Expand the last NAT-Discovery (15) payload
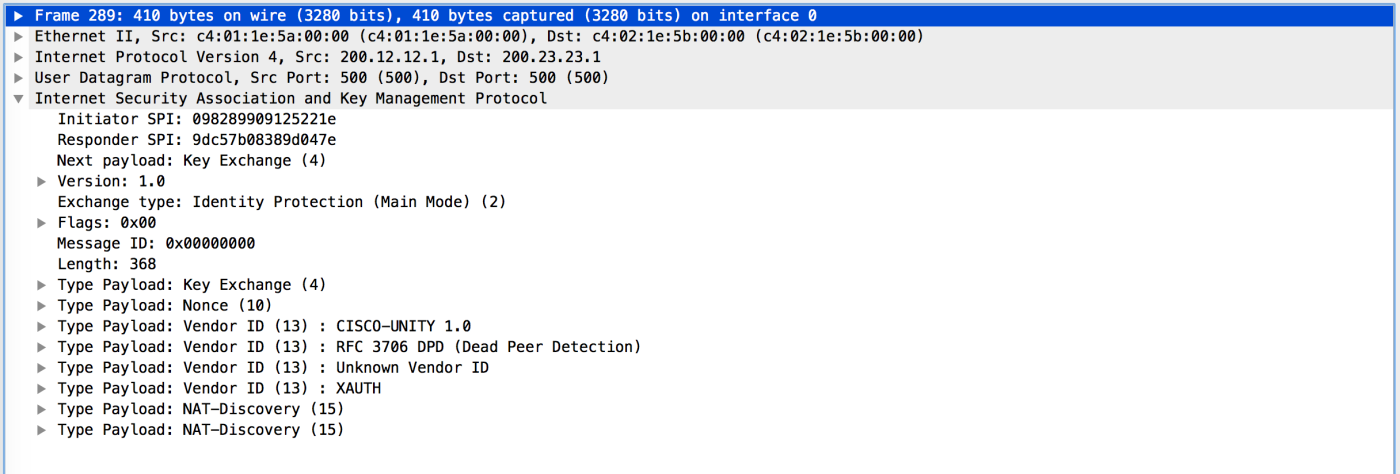This screenshot has height=474, width=1400. coord(42,430)
